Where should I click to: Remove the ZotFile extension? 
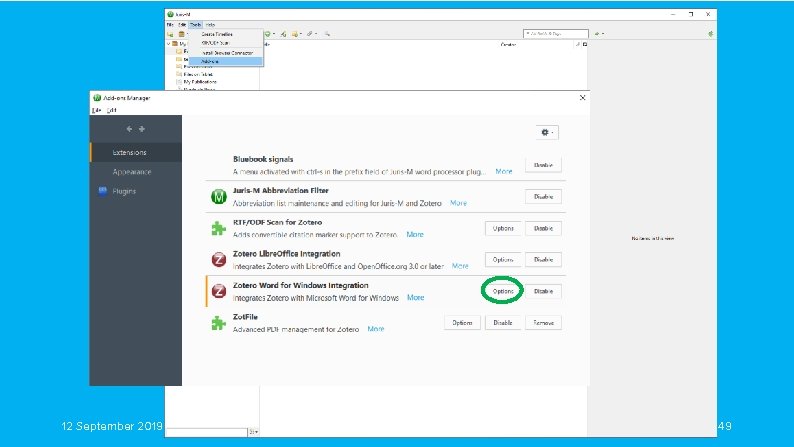[x=543, y=322]
